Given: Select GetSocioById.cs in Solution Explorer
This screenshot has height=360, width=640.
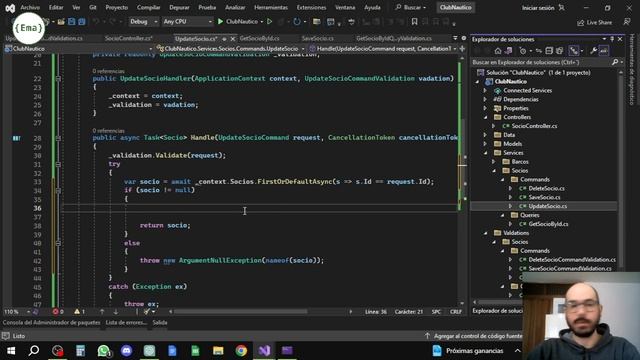Looking at the screenshot, I should pyautogui.click(x=548, y=224).
